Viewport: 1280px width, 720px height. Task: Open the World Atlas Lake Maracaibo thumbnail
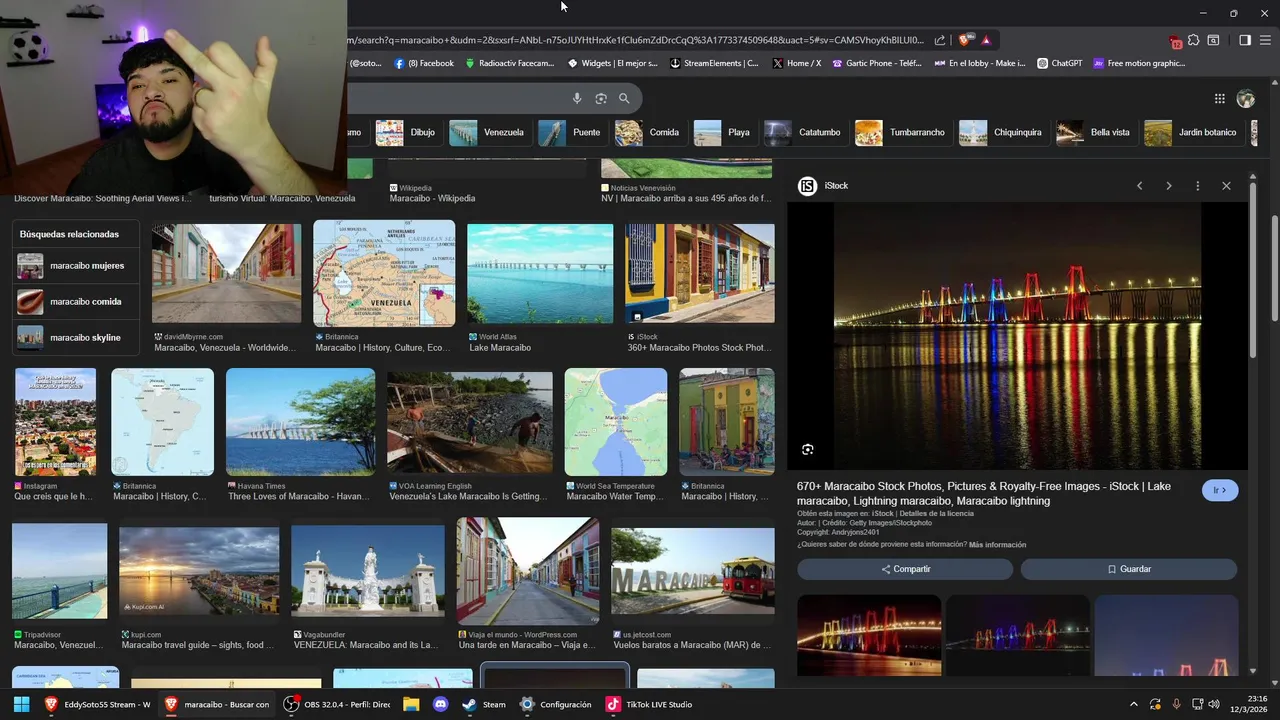click(x=540, y=274)
